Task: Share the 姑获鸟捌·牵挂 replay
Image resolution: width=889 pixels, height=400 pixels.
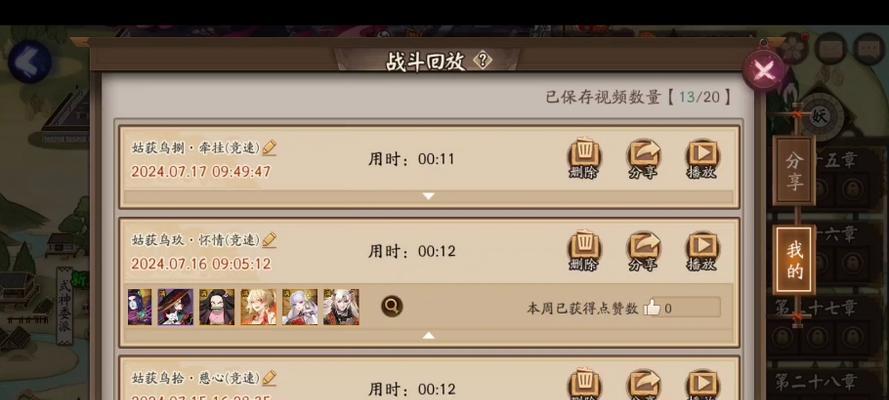Action: [x=644, y=159]
